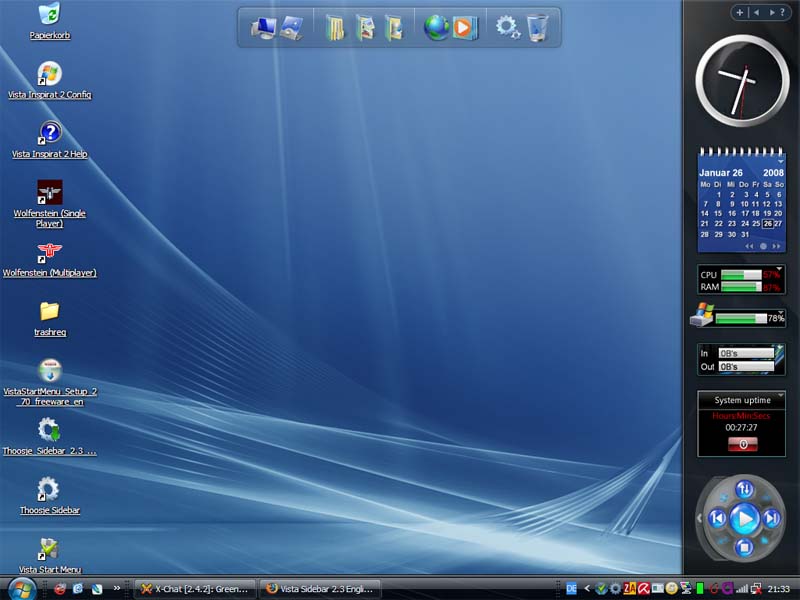Open the gears settings icon in top dock
800x600 pixels.
tap(508, 28)
